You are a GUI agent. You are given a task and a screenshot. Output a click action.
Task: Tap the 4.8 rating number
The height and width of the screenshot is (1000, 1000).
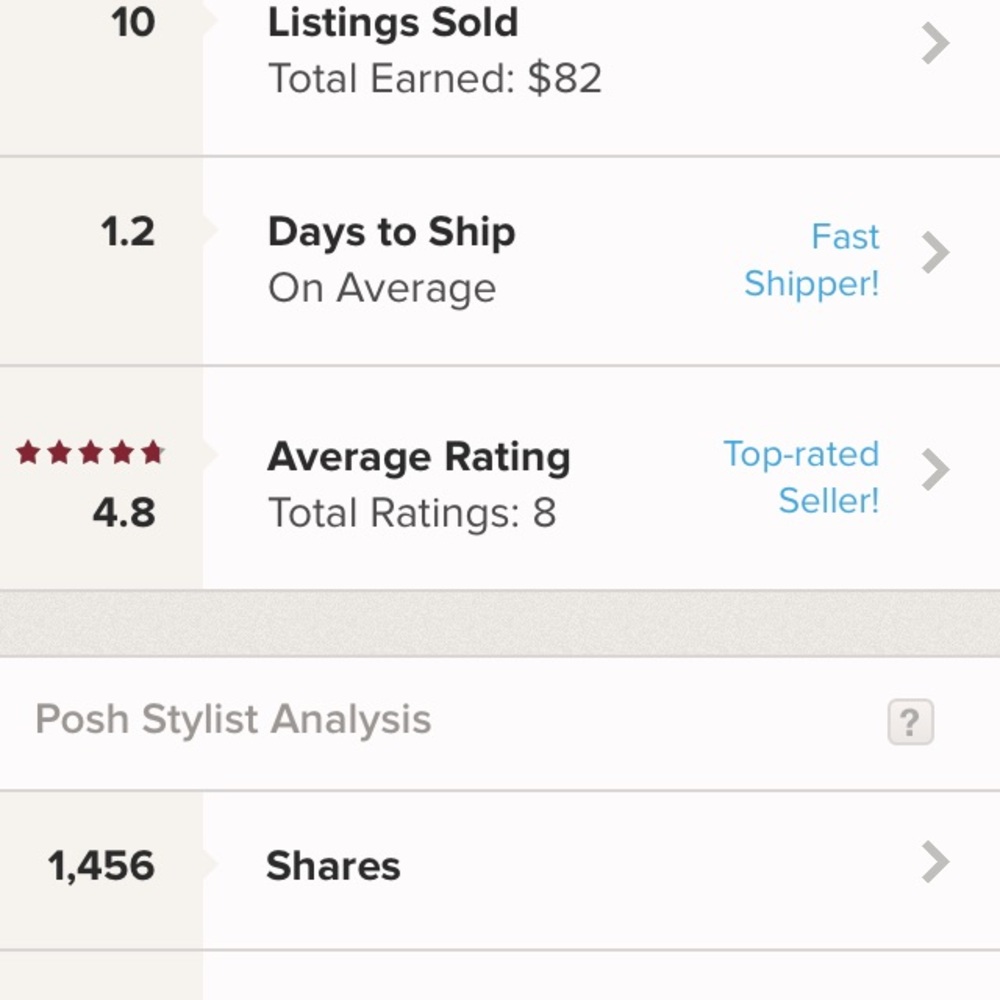(124, 513)
